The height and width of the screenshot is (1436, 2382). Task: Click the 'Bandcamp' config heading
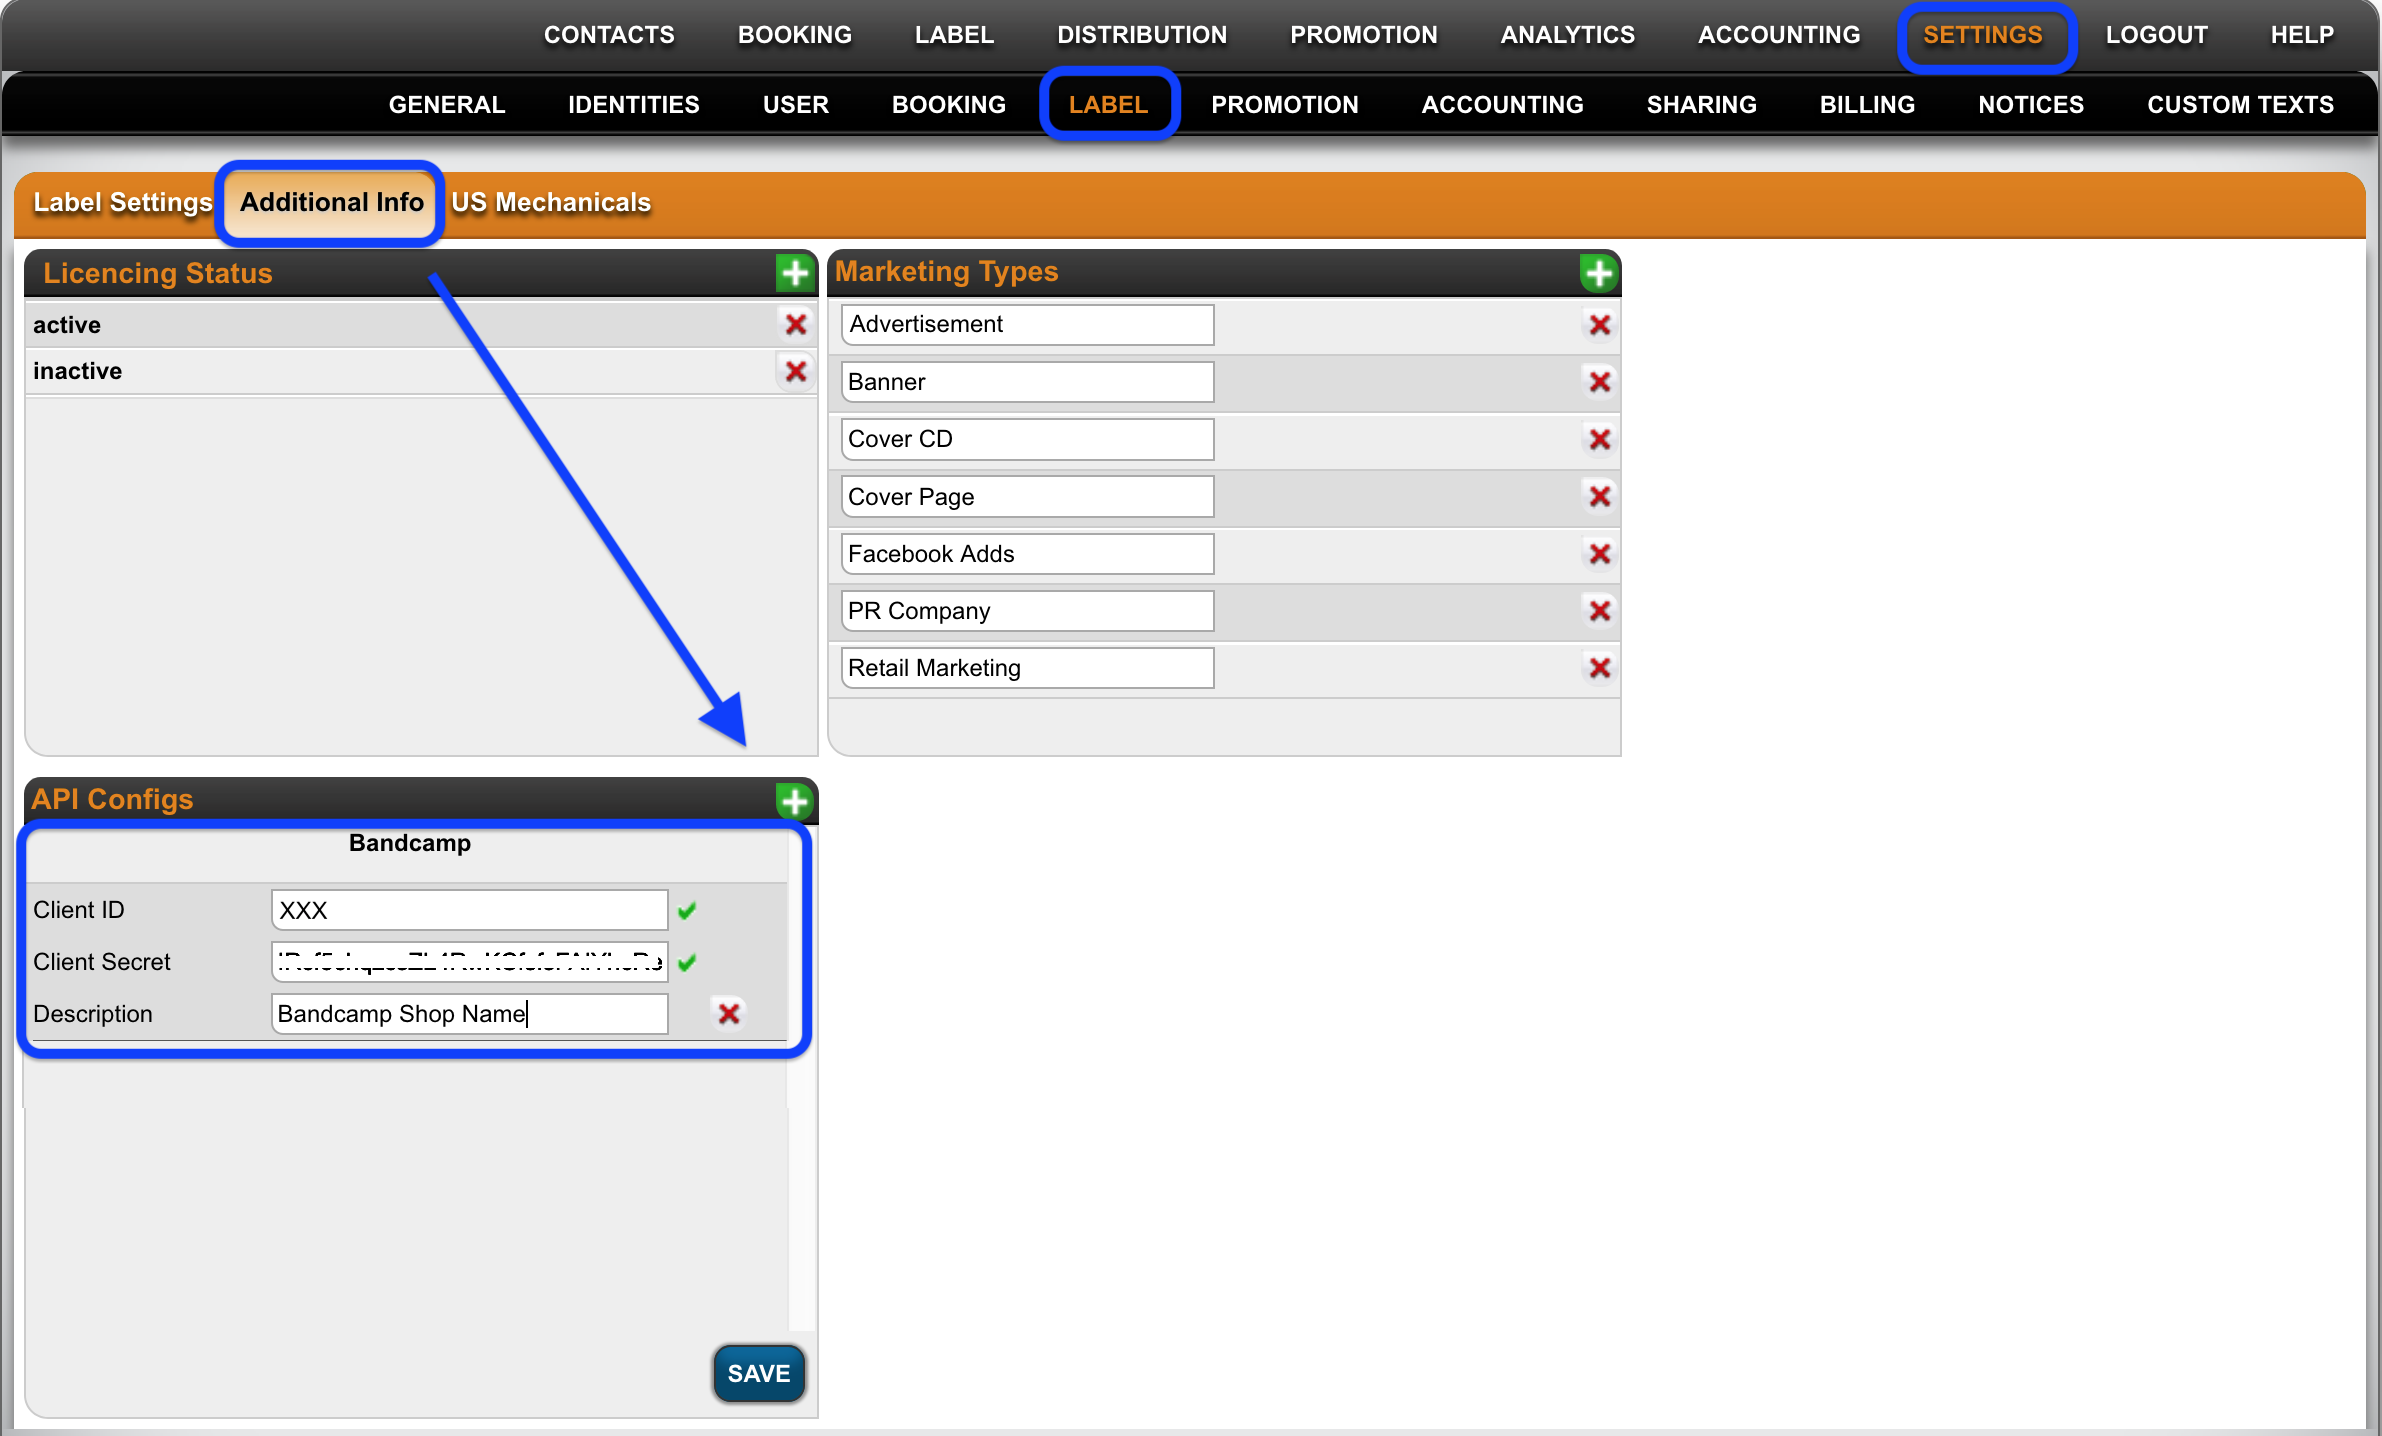pos(410,843)
